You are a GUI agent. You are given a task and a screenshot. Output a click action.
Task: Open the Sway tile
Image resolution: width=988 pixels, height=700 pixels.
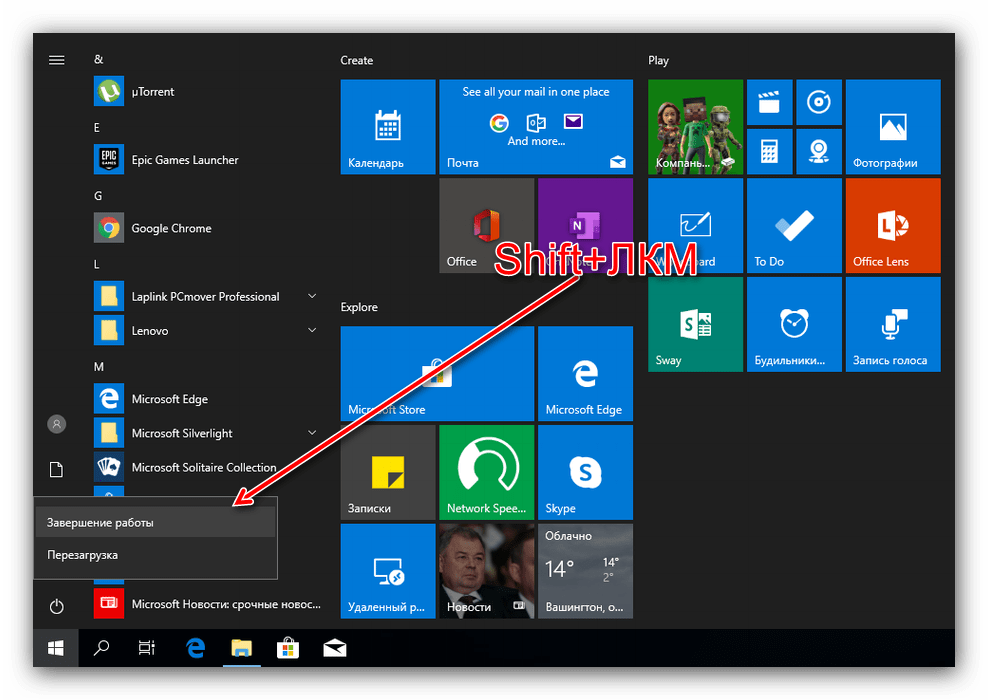[695, 324]
